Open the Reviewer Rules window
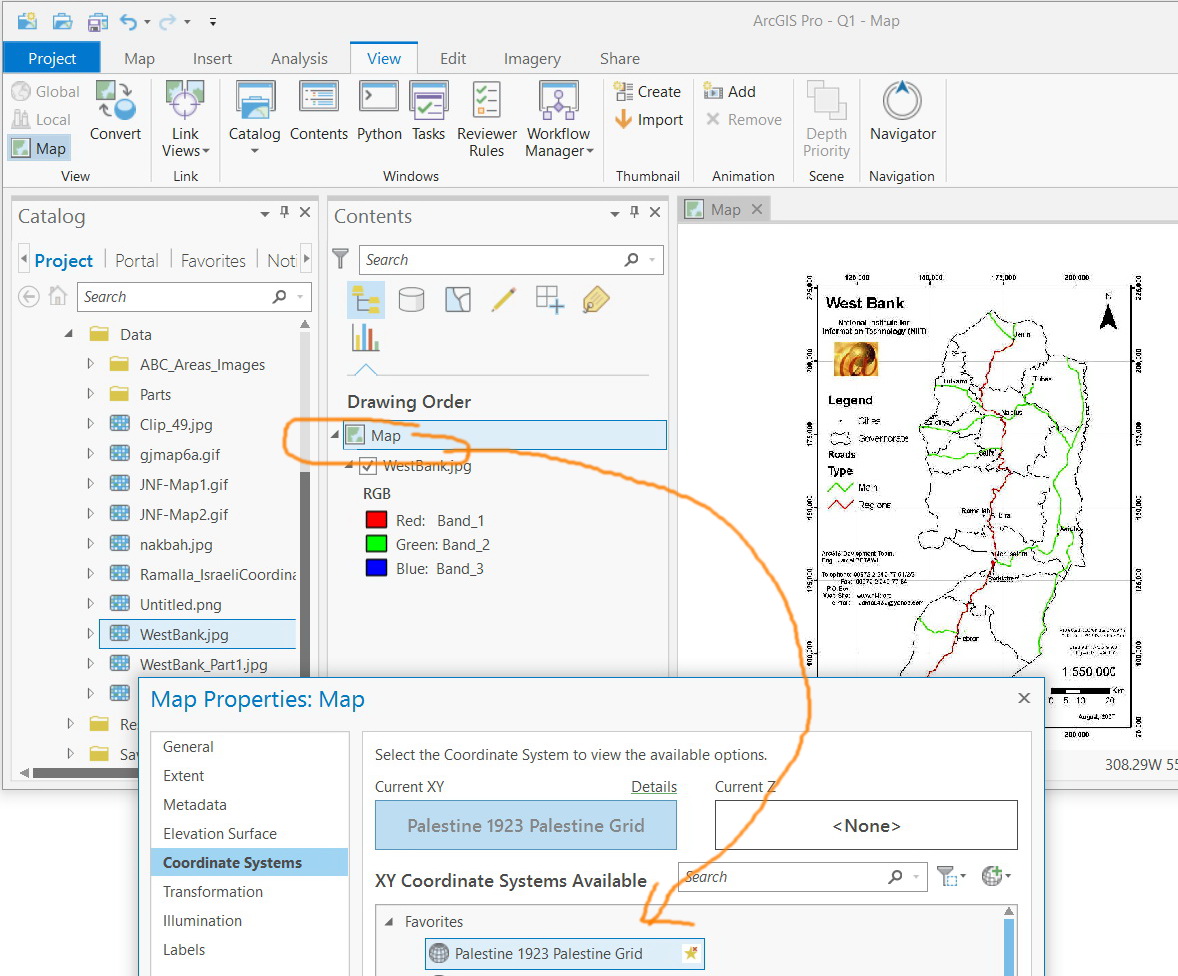The height and width of the screenshot is (976, 1178). 487,119
